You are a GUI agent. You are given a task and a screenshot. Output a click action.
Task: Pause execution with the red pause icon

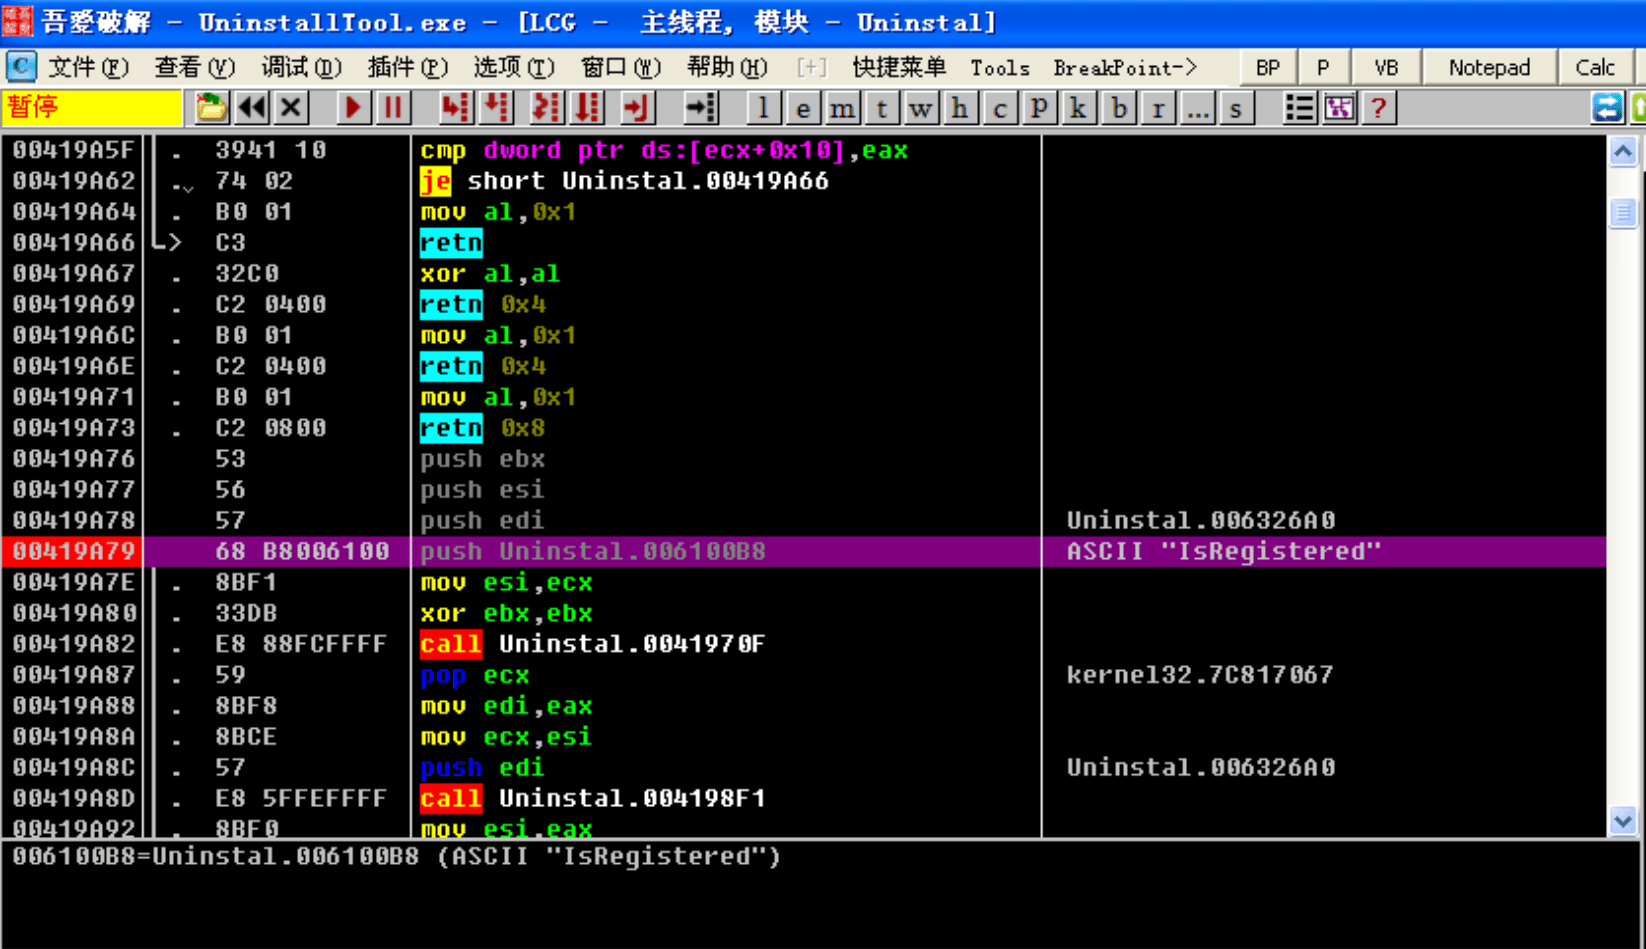pyautogui.click(x=393, y=107)
